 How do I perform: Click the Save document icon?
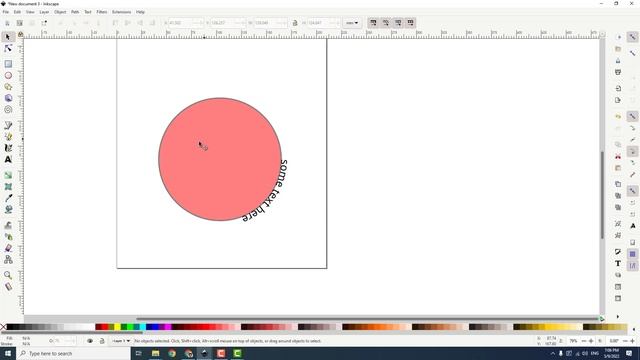pos(618,60)
